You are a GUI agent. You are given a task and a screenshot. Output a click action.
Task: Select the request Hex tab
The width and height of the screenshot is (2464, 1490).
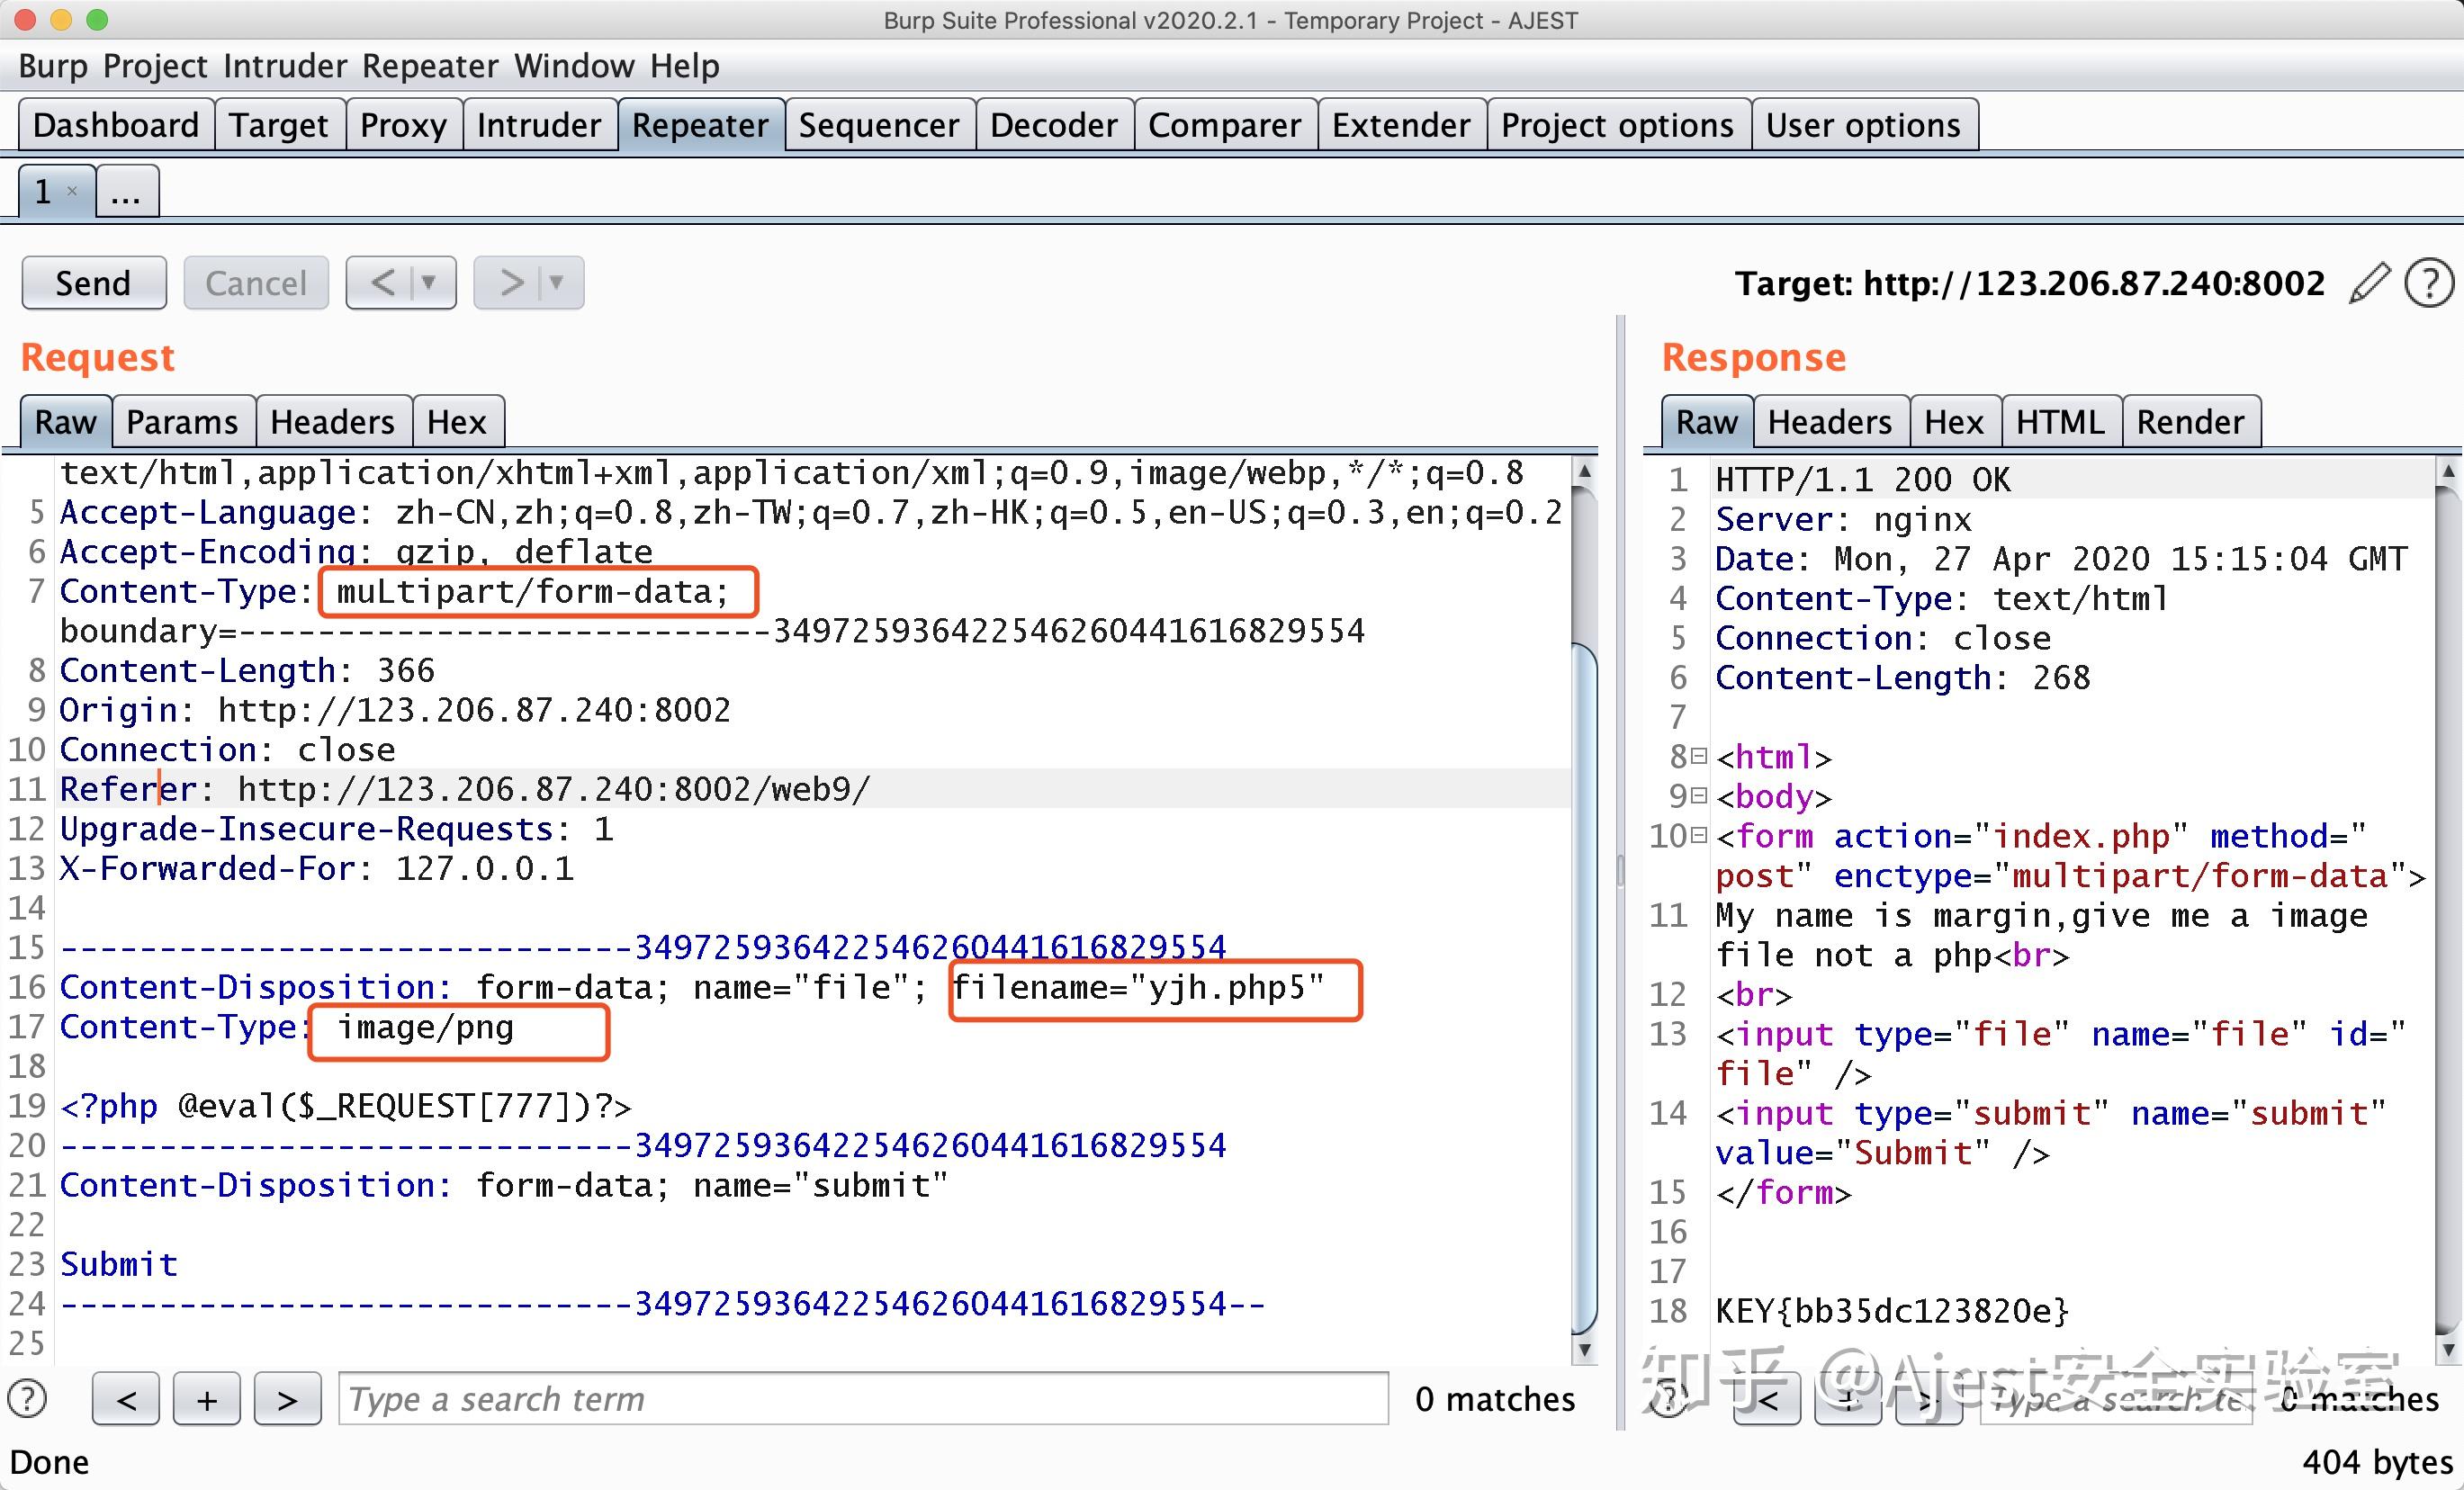click(x=456, y=422)
